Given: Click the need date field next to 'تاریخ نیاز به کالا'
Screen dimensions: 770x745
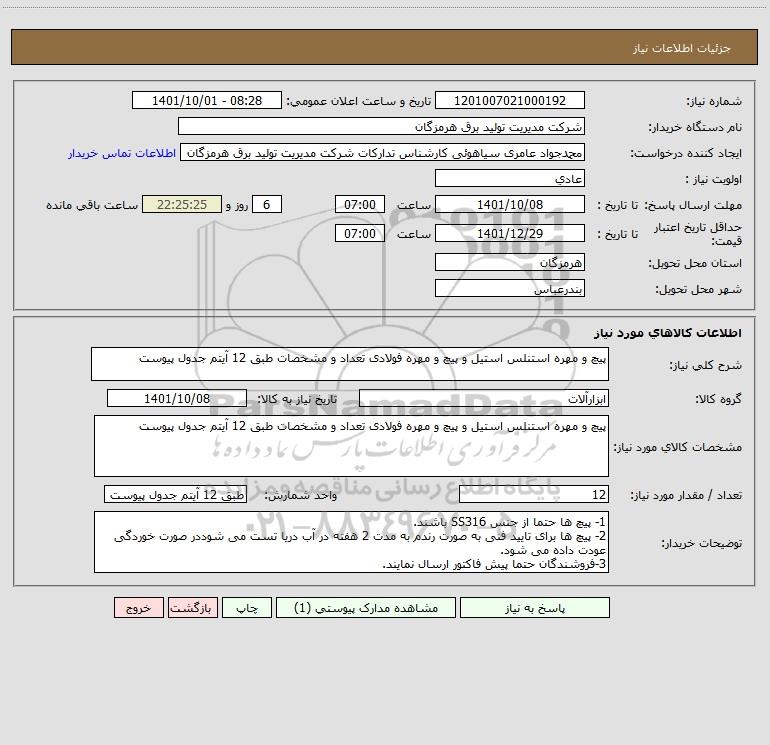Looking at the screenshot, I should point(177,398).
